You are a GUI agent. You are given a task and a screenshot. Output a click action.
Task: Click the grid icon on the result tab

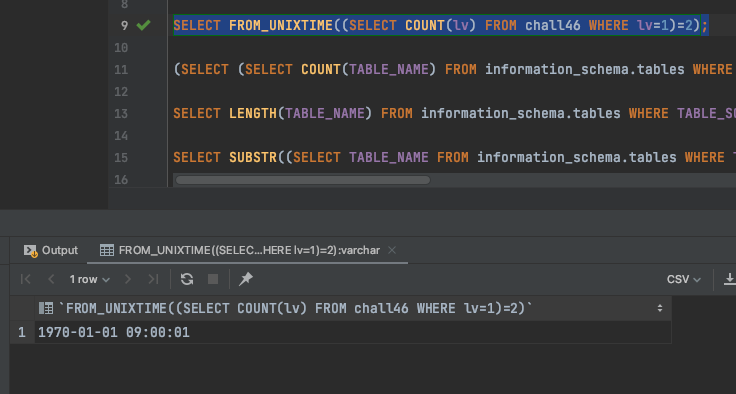click(x=107, y=250)
